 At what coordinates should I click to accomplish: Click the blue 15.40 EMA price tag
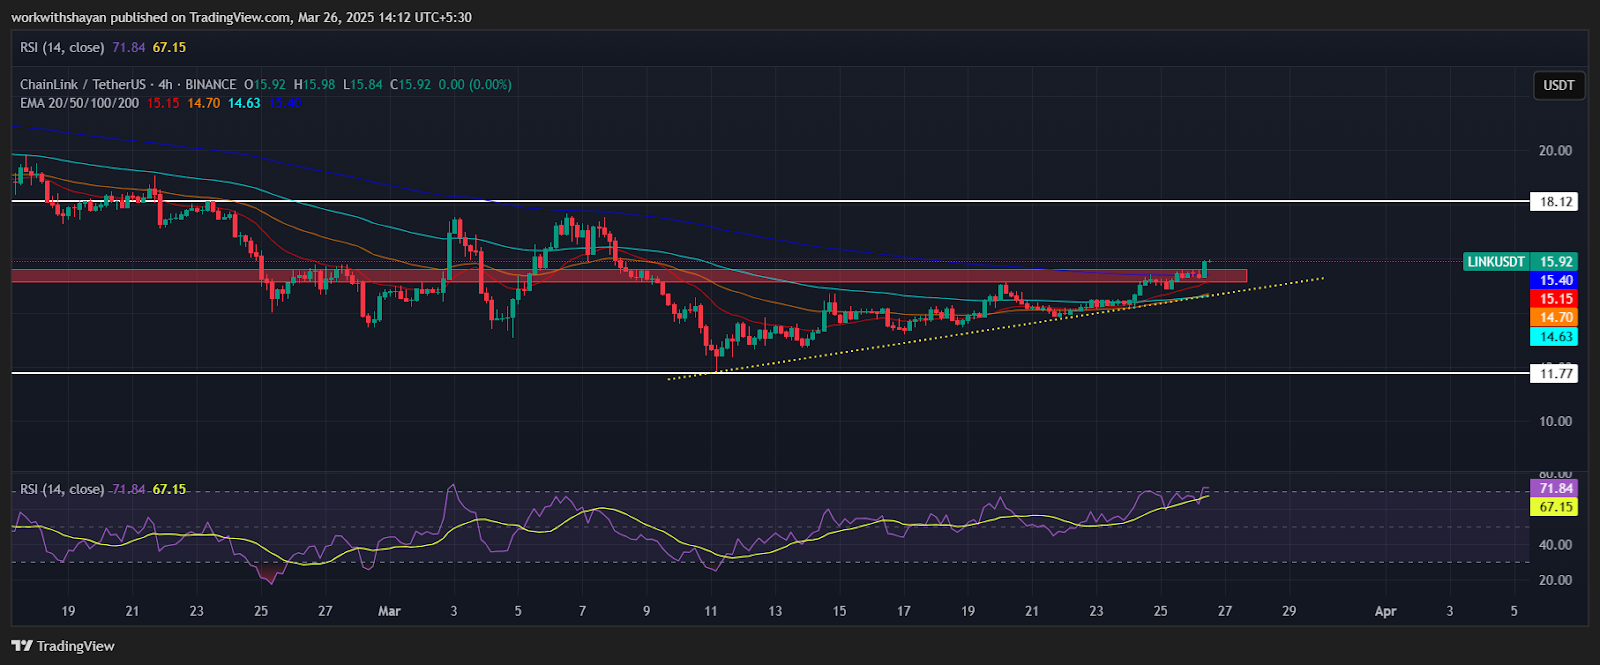tap(1555, 281)
